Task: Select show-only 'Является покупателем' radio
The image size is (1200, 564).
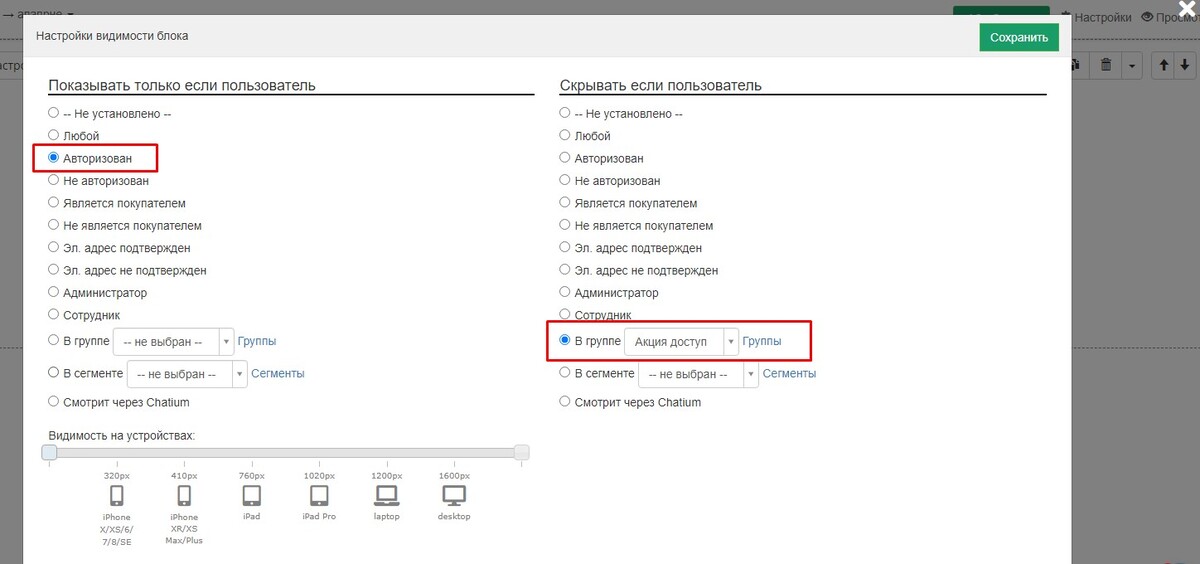Action: pyautogui.click(x=54, y=202)
